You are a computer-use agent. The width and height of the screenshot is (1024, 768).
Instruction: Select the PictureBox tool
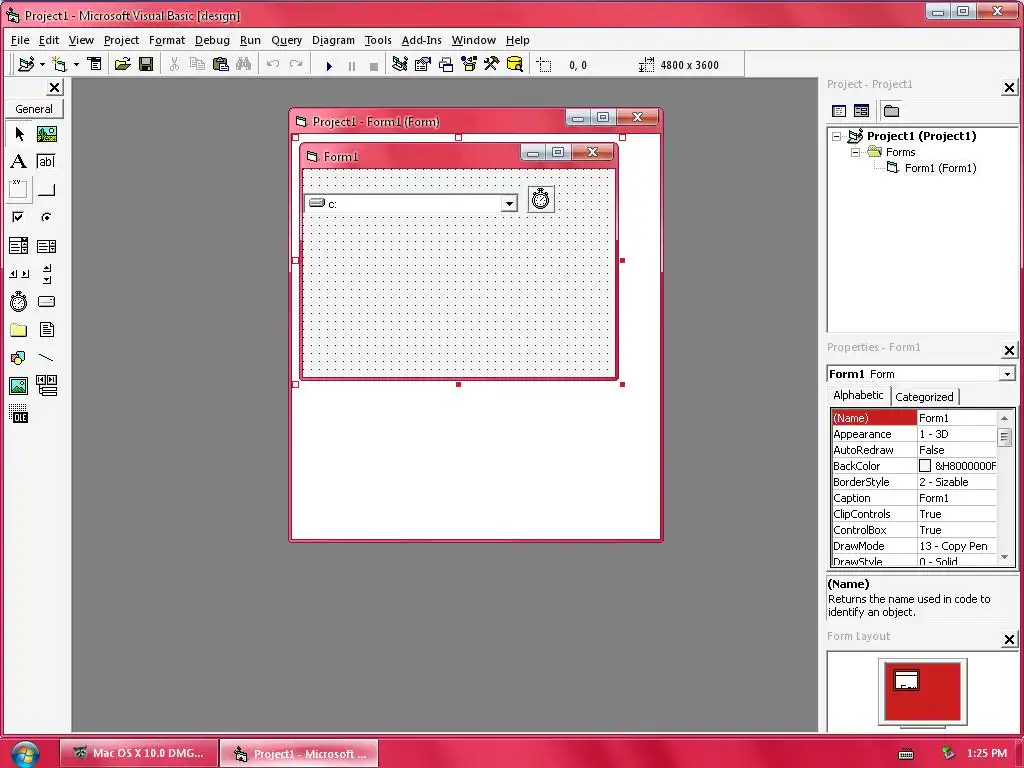(x=46, y=135)
